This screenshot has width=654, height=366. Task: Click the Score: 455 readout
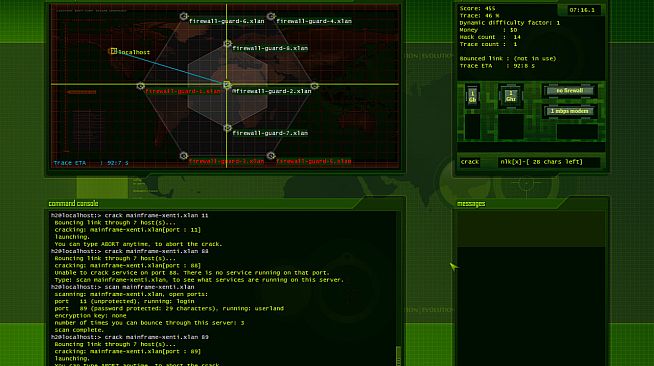(478, 8)
